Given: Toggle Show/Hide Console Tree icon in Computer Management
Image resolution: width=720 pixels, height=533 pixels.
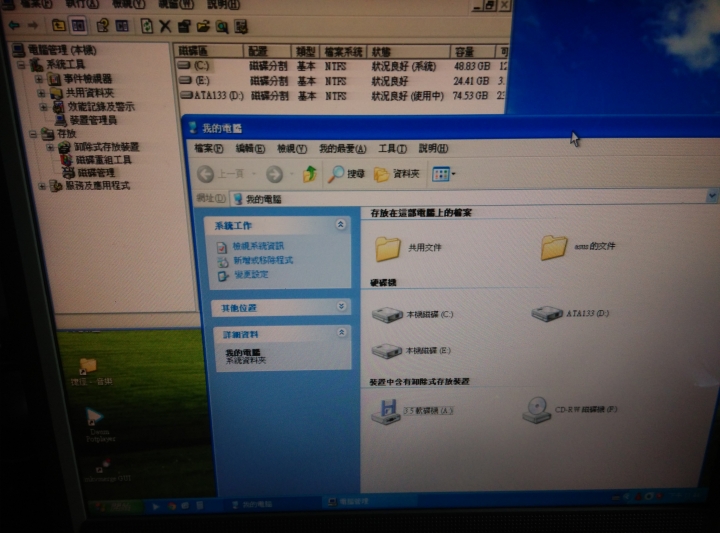Looking at the screenshot, I should coord(79,26).
